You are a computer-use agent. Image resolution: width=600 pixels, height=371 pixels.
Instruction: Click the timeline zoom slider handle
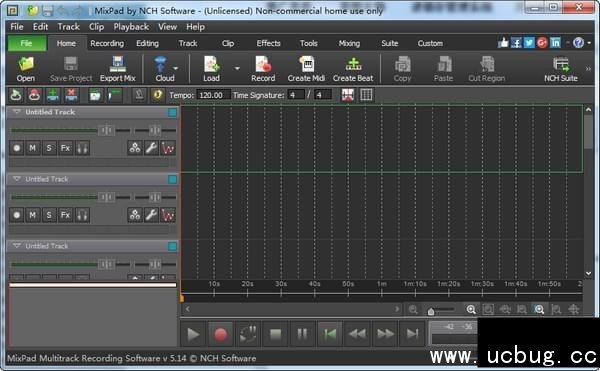point(431,311)
